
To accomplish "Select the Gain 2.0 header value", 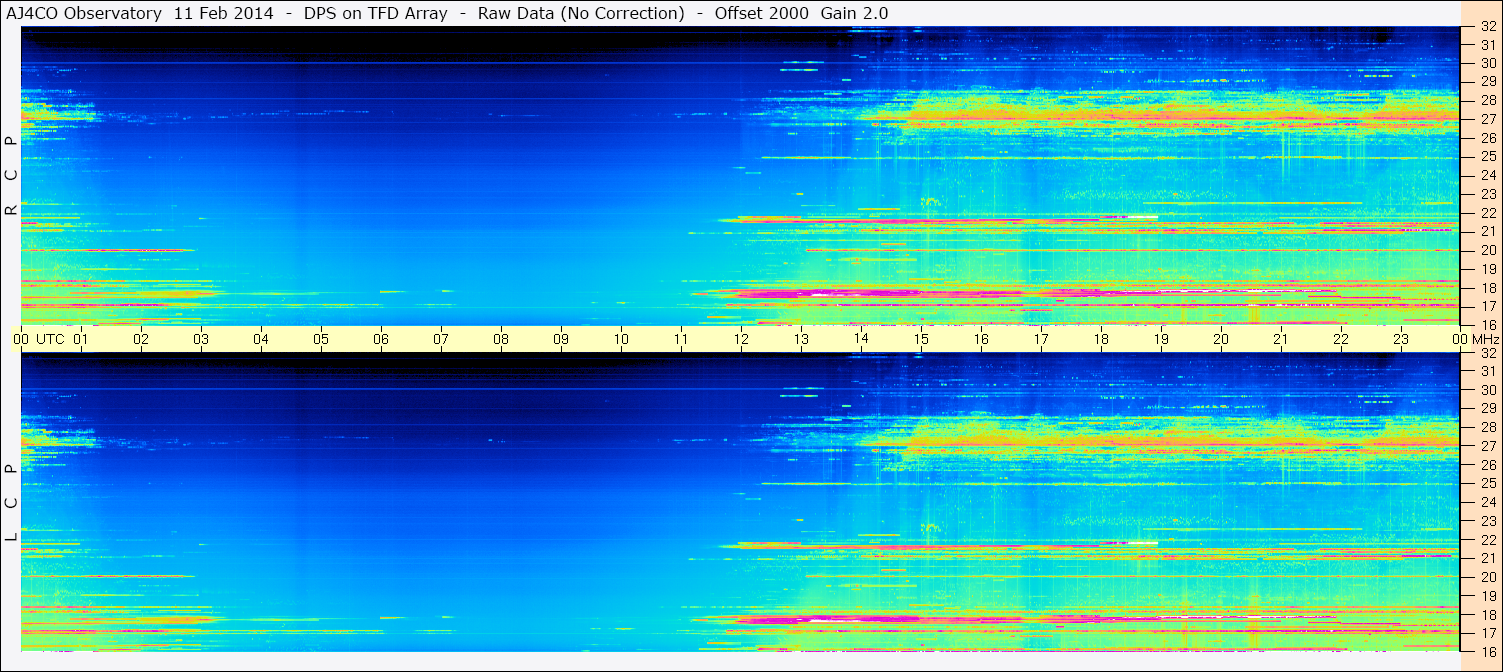I will tap(854, 13).
